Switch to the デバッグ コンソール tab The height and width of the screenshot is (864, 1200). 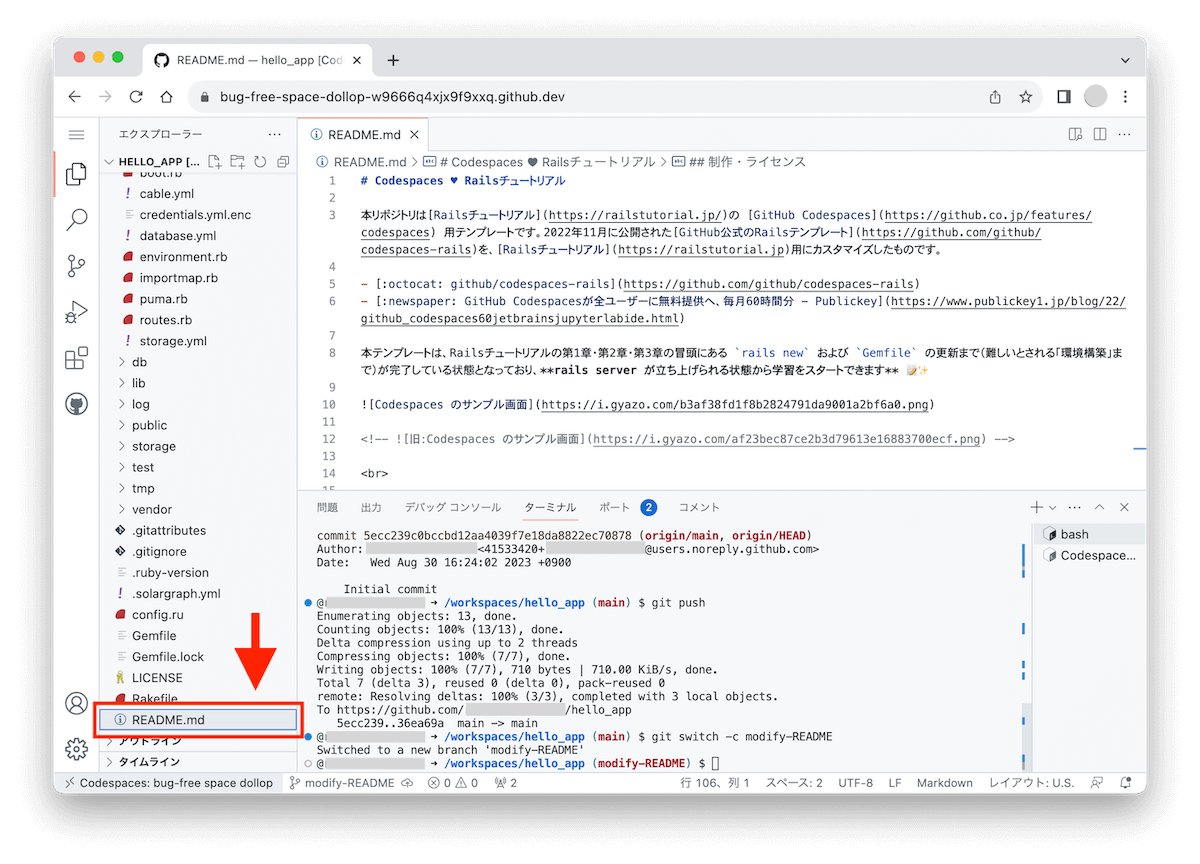pyautogui.click(x=453, y=507)
